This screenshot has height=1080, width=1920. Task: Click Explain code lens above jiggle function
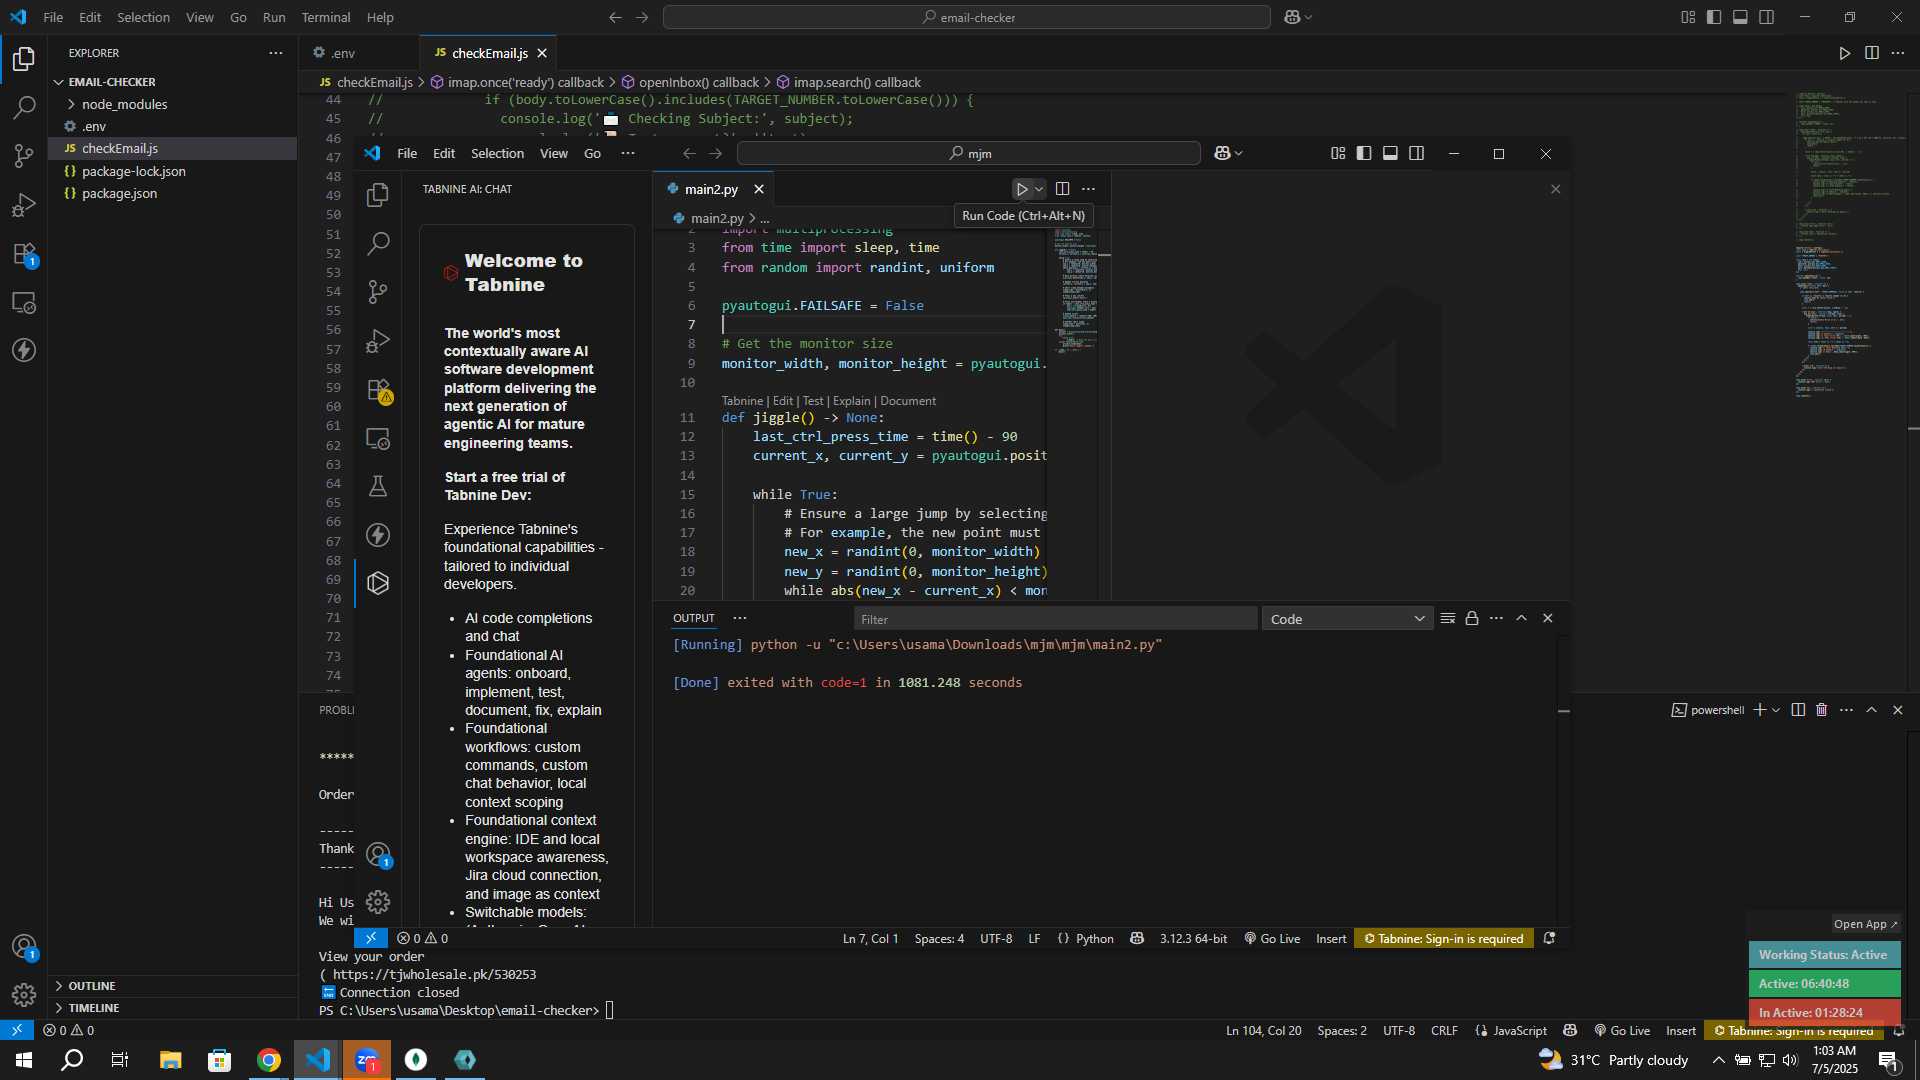pyautogui.click(x=852, y=401)
